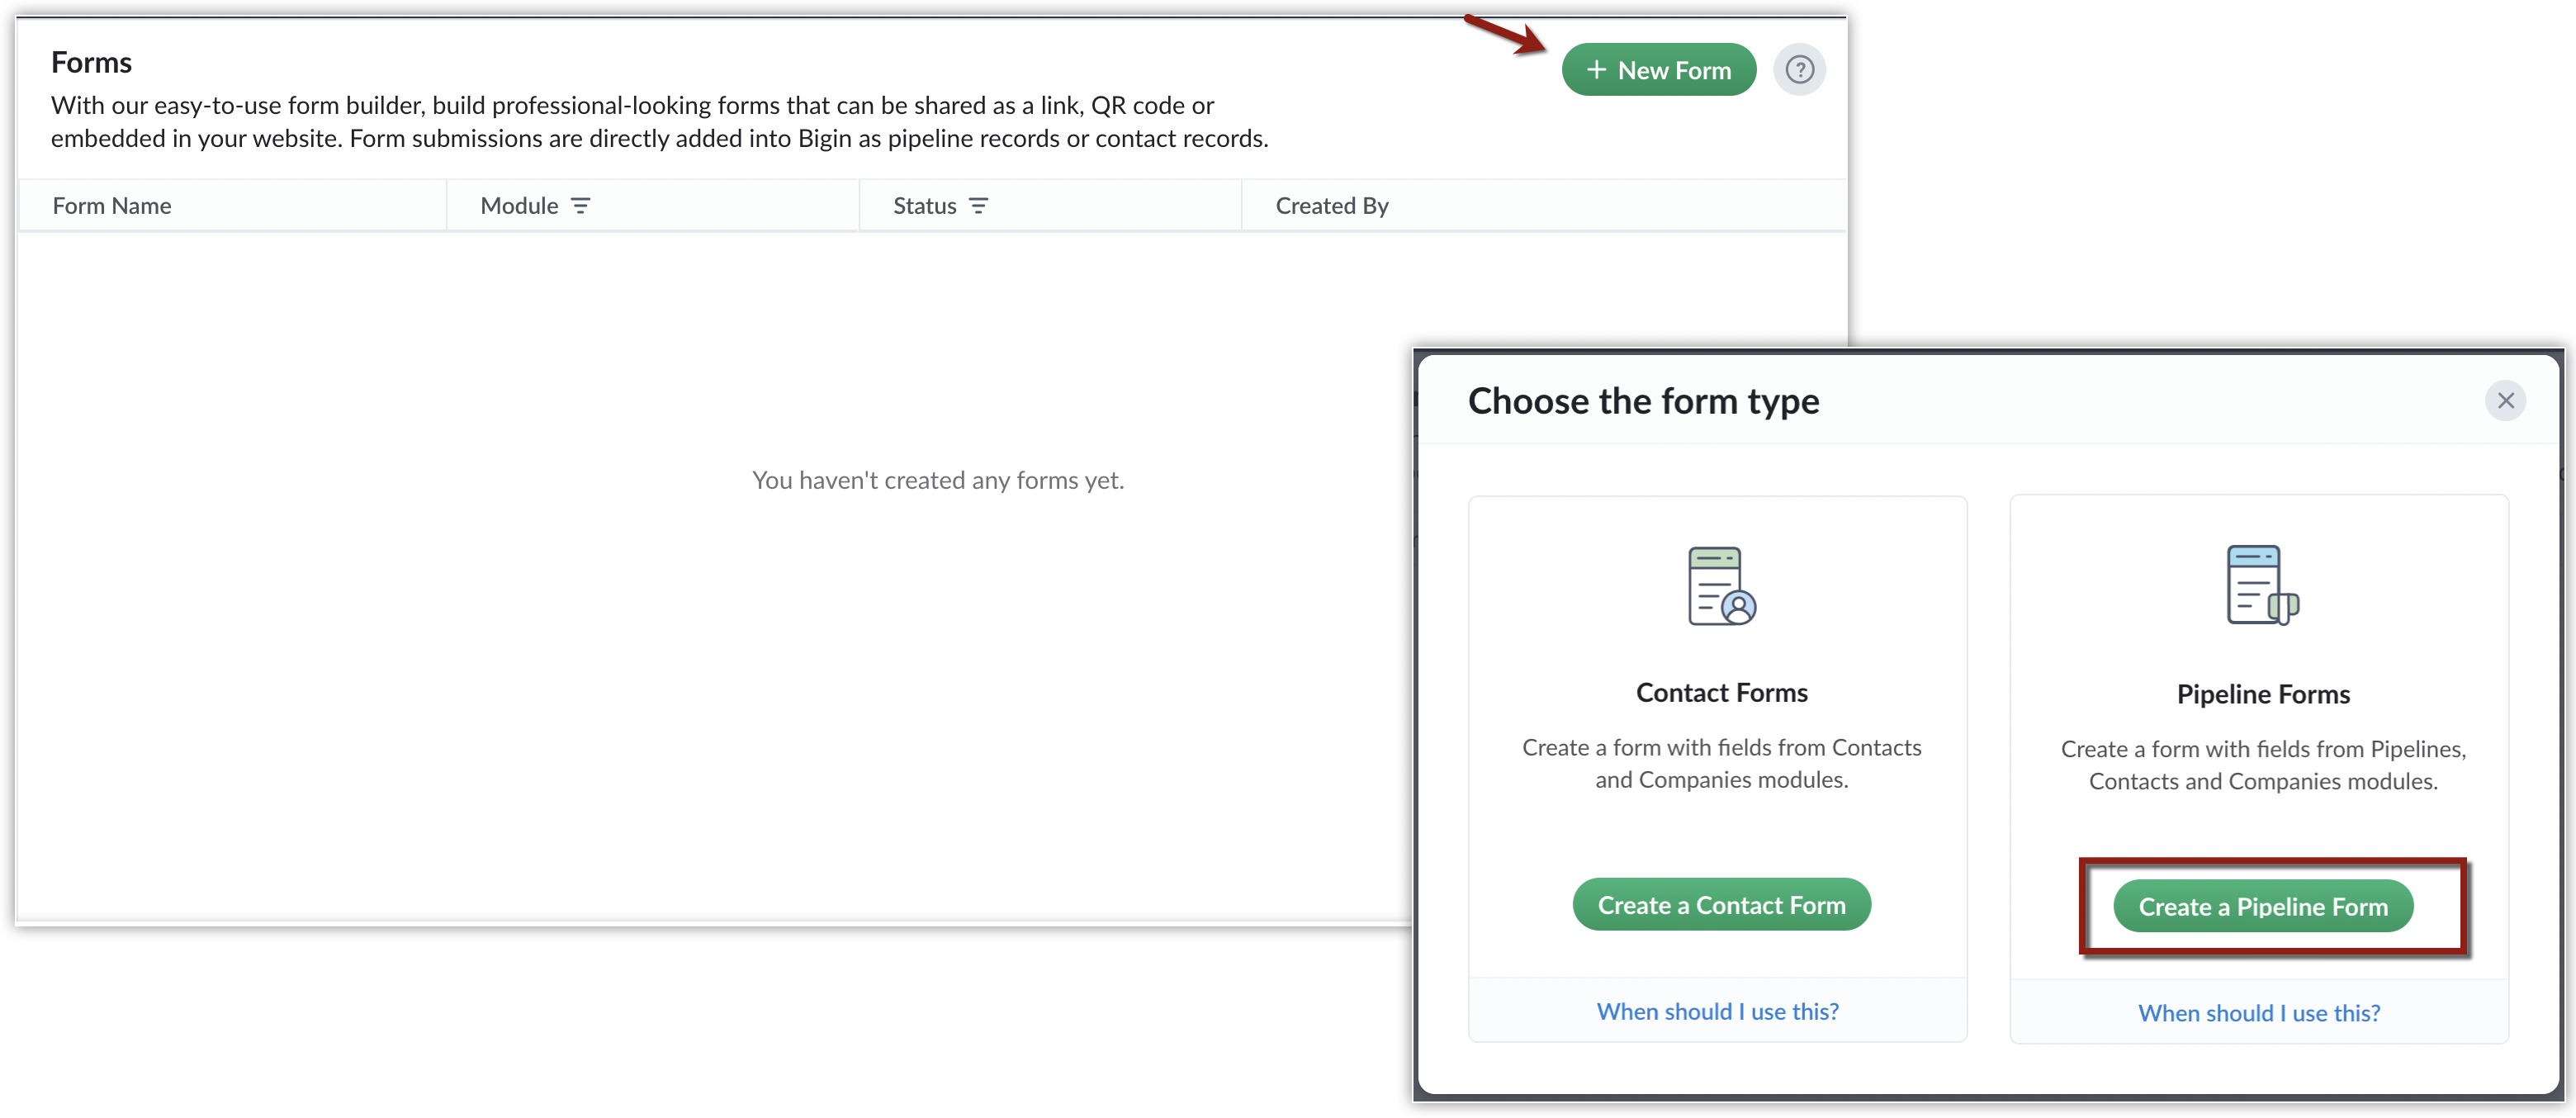
Task: Open When should I use this under Pipeline Forms
Action: click(x=2259, y=1014)
